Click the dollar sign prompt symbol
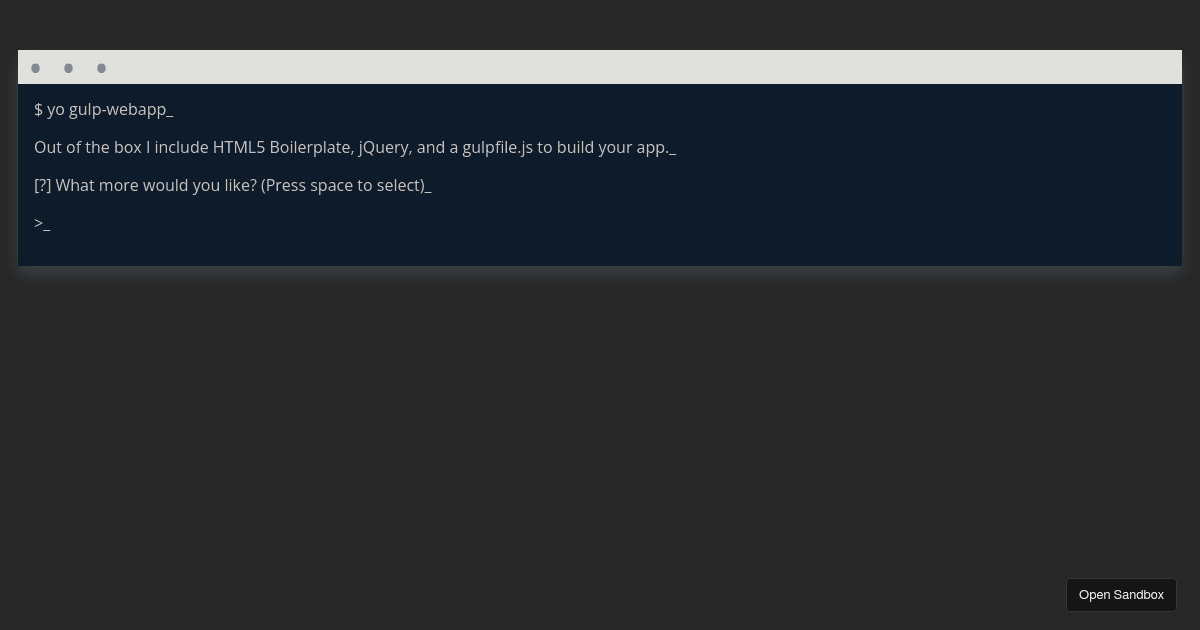This screenshot has width=1200, height=630. (38, 109)
